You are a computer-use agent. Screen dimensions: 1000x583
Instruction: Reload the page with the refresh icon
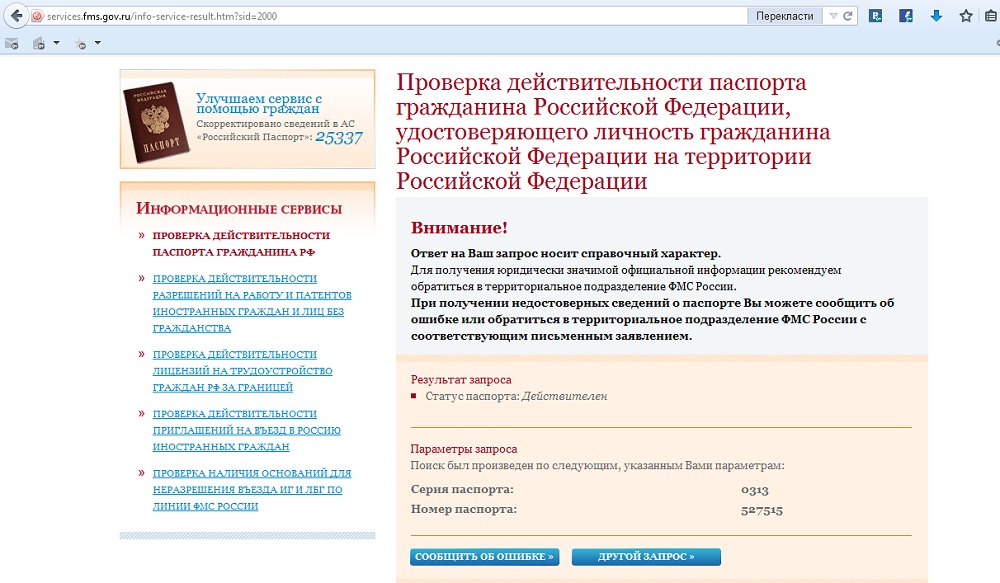(x=849, y=17)
